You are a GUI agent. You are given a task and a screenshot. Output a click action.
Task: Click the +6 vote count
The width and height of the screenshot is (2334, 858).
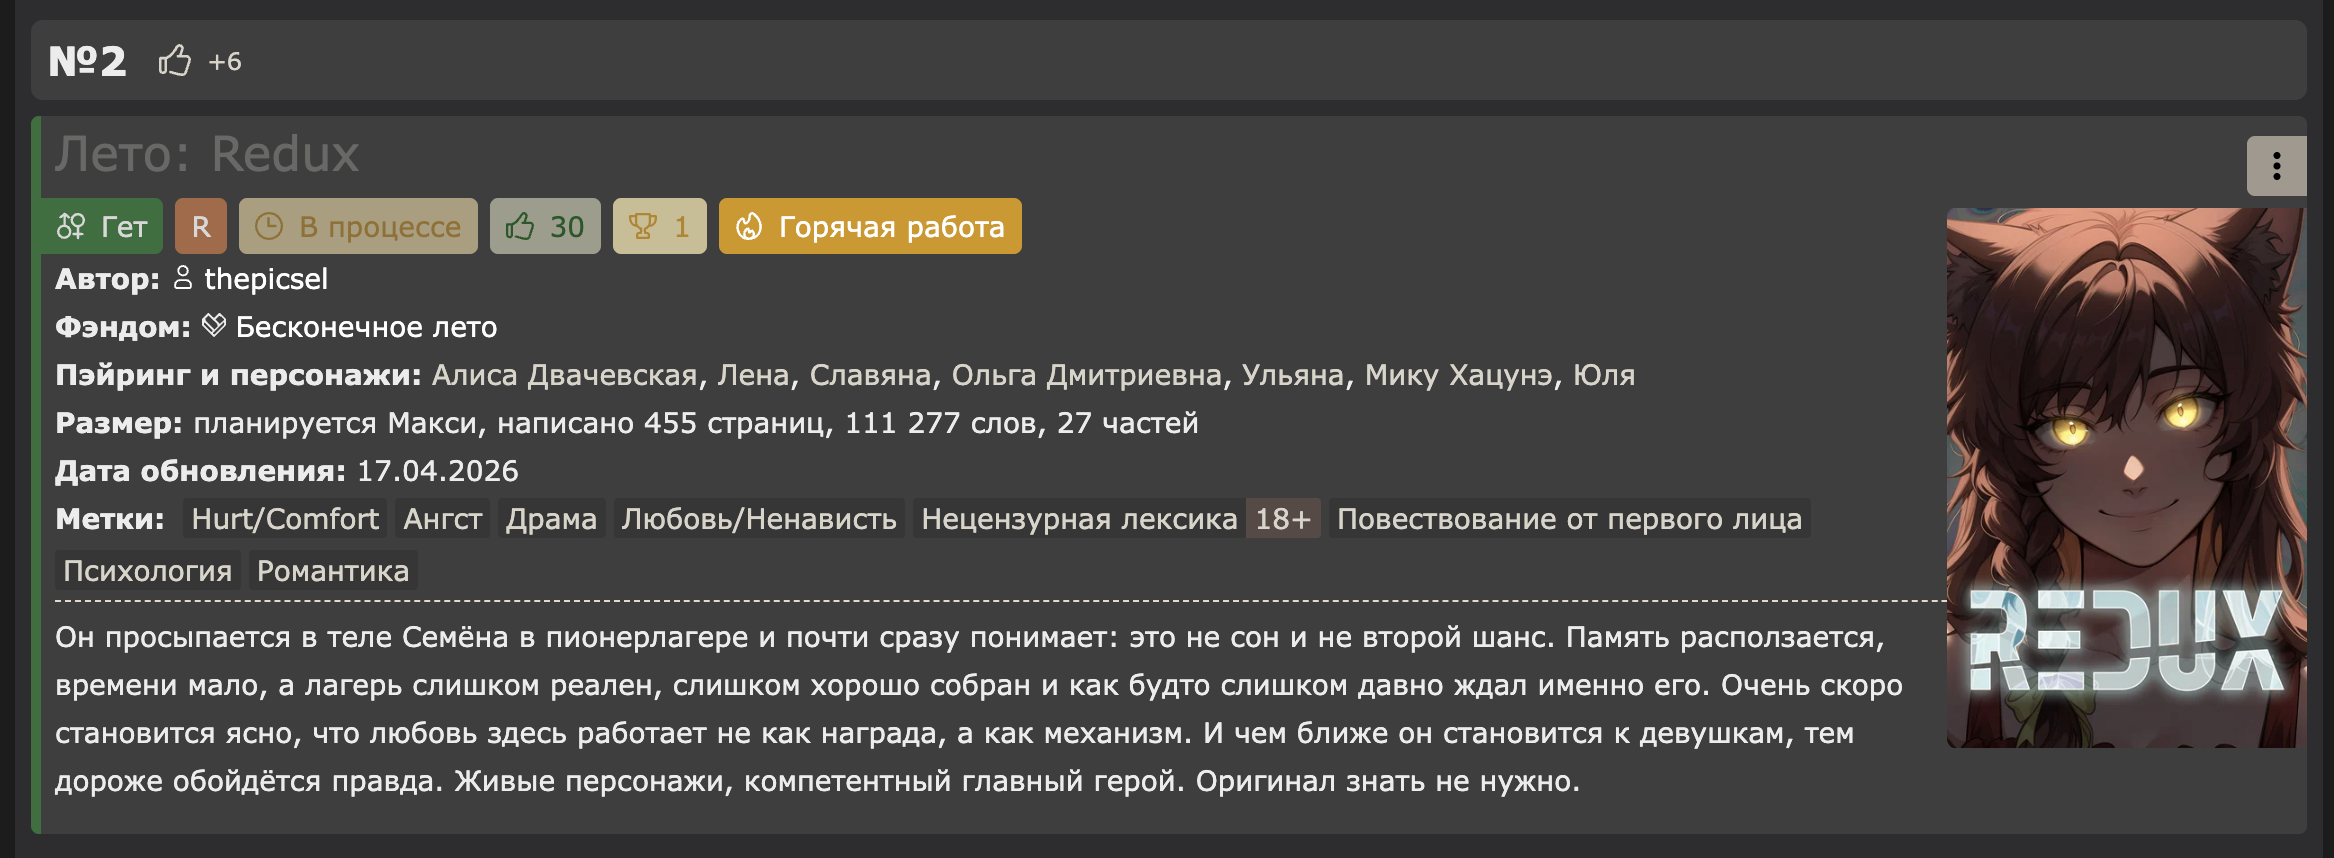(225, 62)
